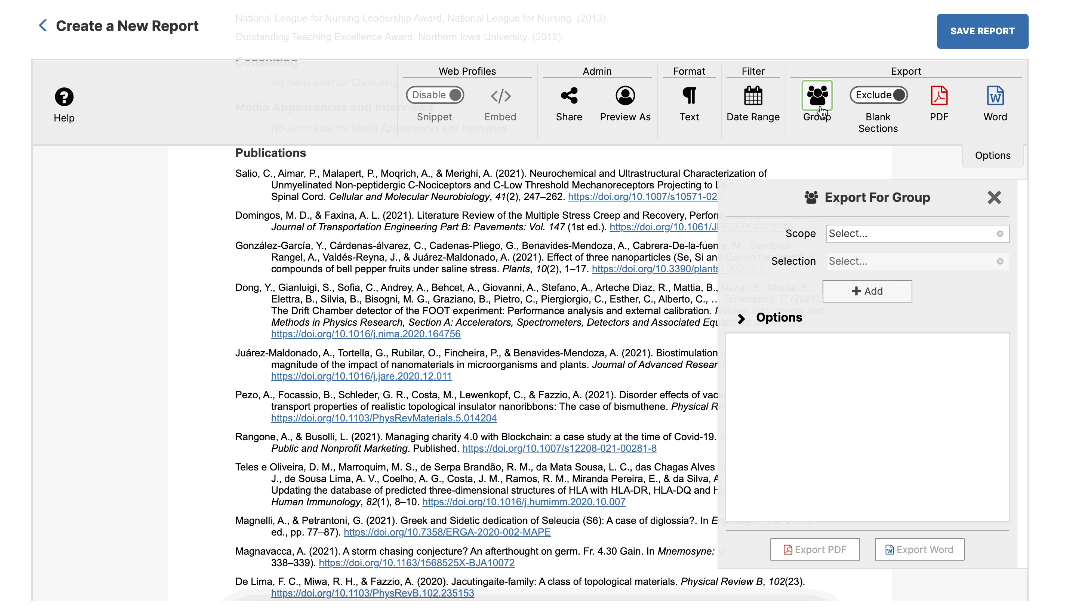
Task: Open the PhysRevMaterials.5.014204 DOI link
Action: (384, 418)
